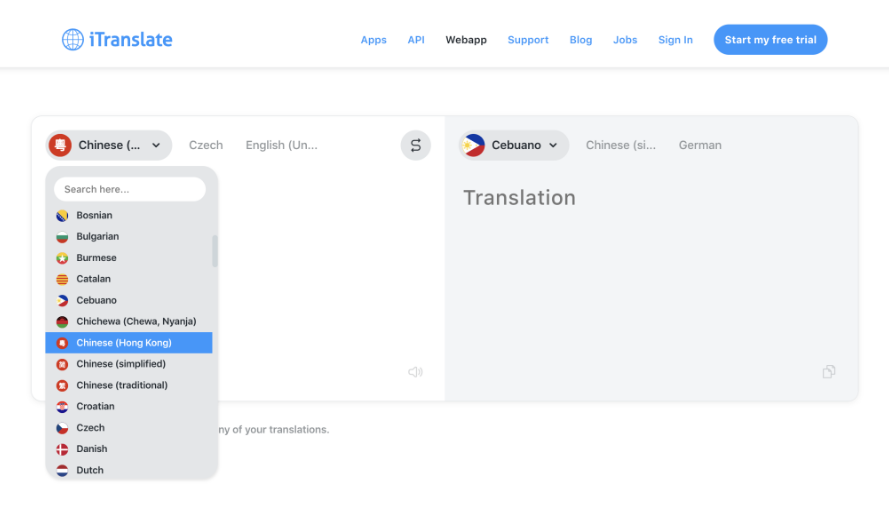The width and height of the screenshot is (889, 513).
Task: Click the language list scrollbar thumb
Action: click(215, 251)
